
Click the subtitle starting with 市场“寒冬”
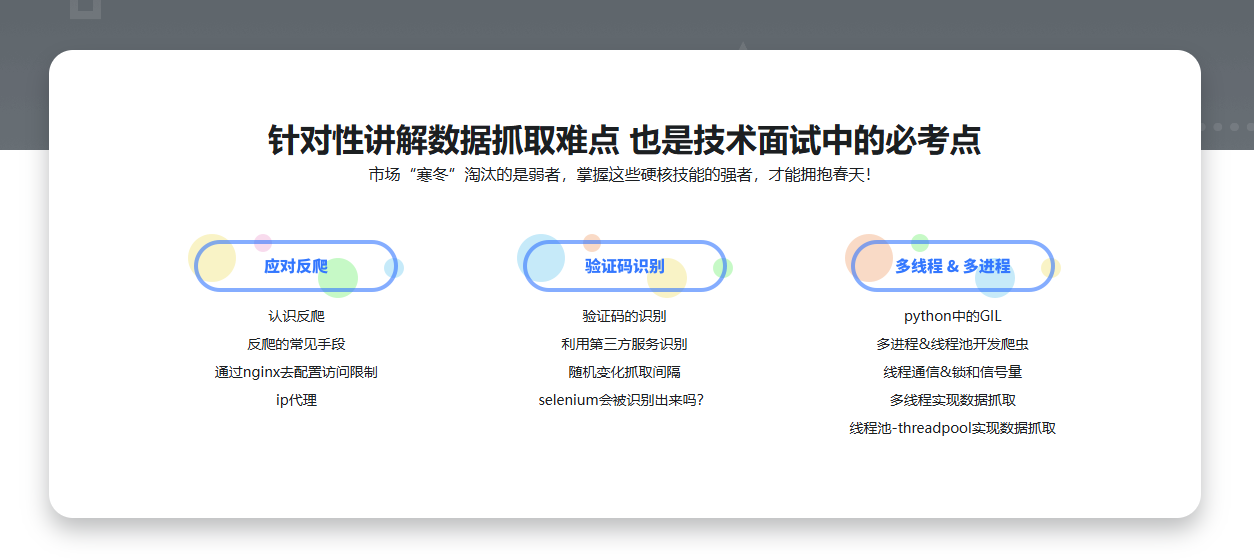point(624,175)
